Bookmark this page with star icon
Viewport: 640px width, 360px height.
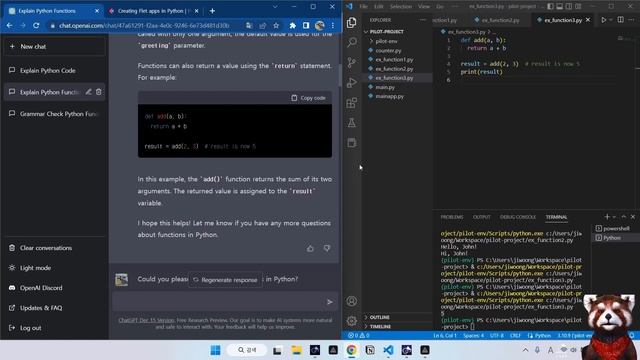click(x=276, y=25)
